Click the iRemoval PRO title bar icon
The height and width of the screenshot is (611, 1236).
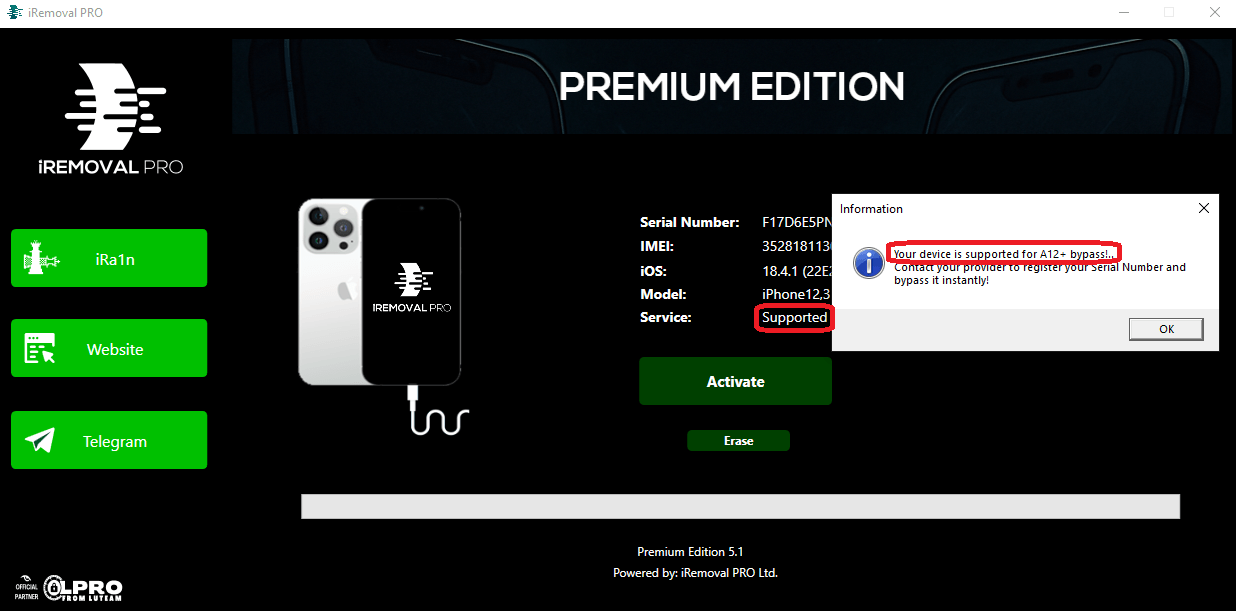[x=15, y=12]
